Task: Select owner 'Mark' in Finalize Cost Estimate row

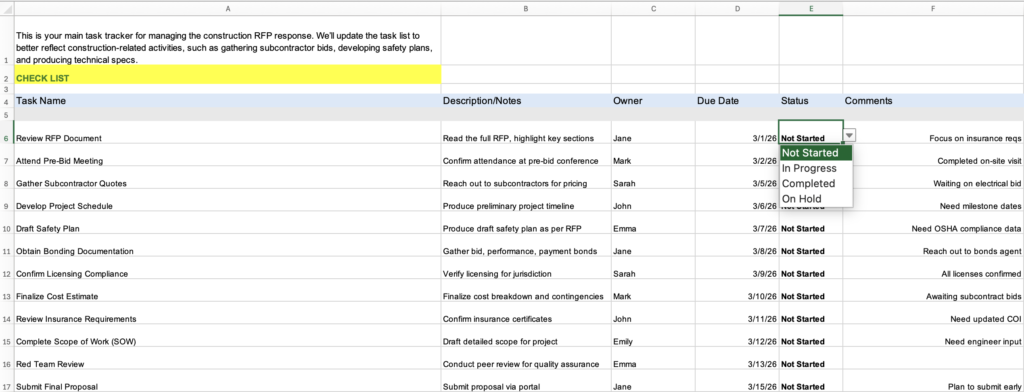Action: pos(653,290)
